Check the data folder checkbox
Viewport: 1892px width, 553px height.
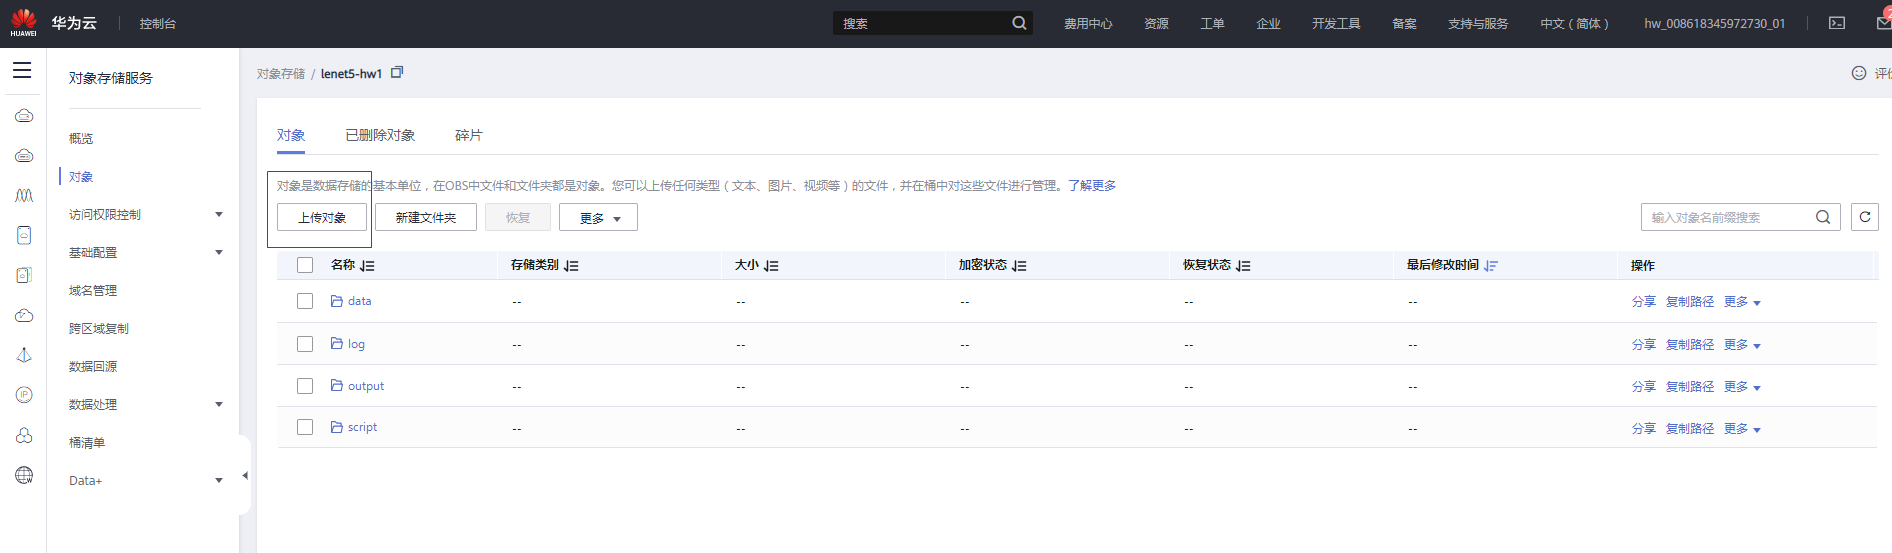coord(305,301)
